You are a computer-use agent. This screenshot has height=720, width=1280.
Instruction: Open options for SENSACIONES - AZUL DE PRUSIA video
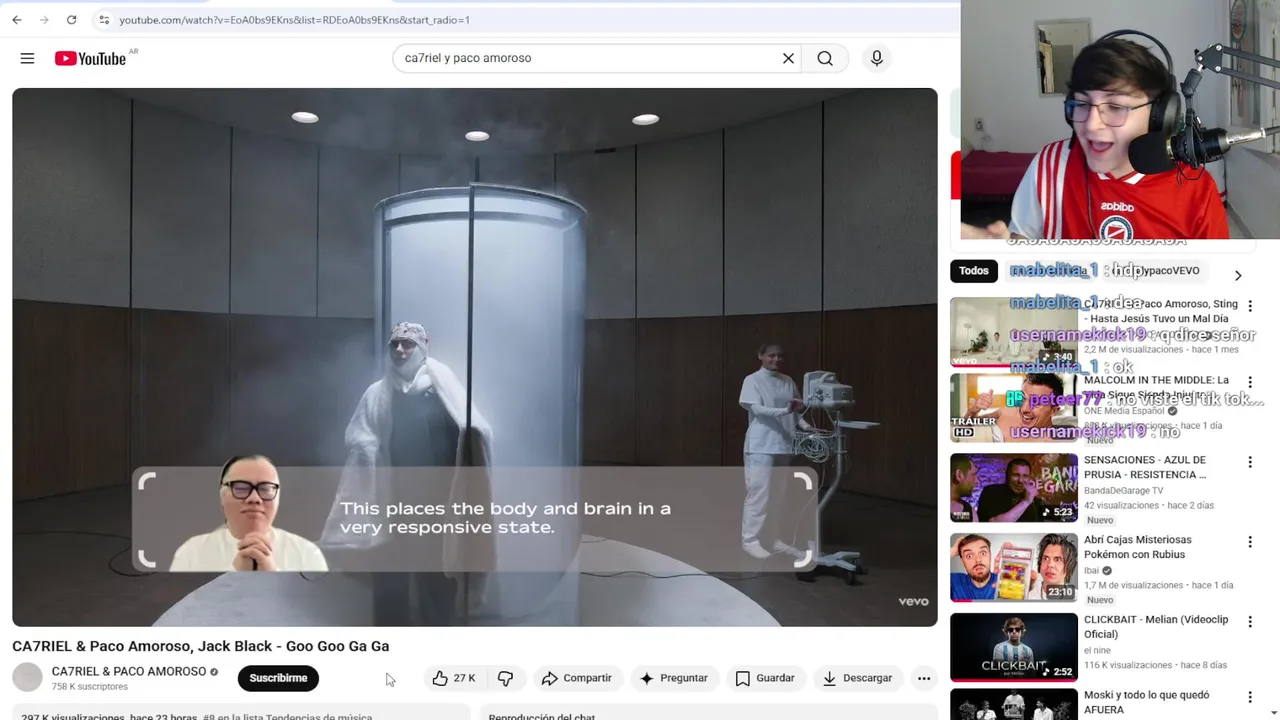pyautogui.click(x=1249, y=462)
